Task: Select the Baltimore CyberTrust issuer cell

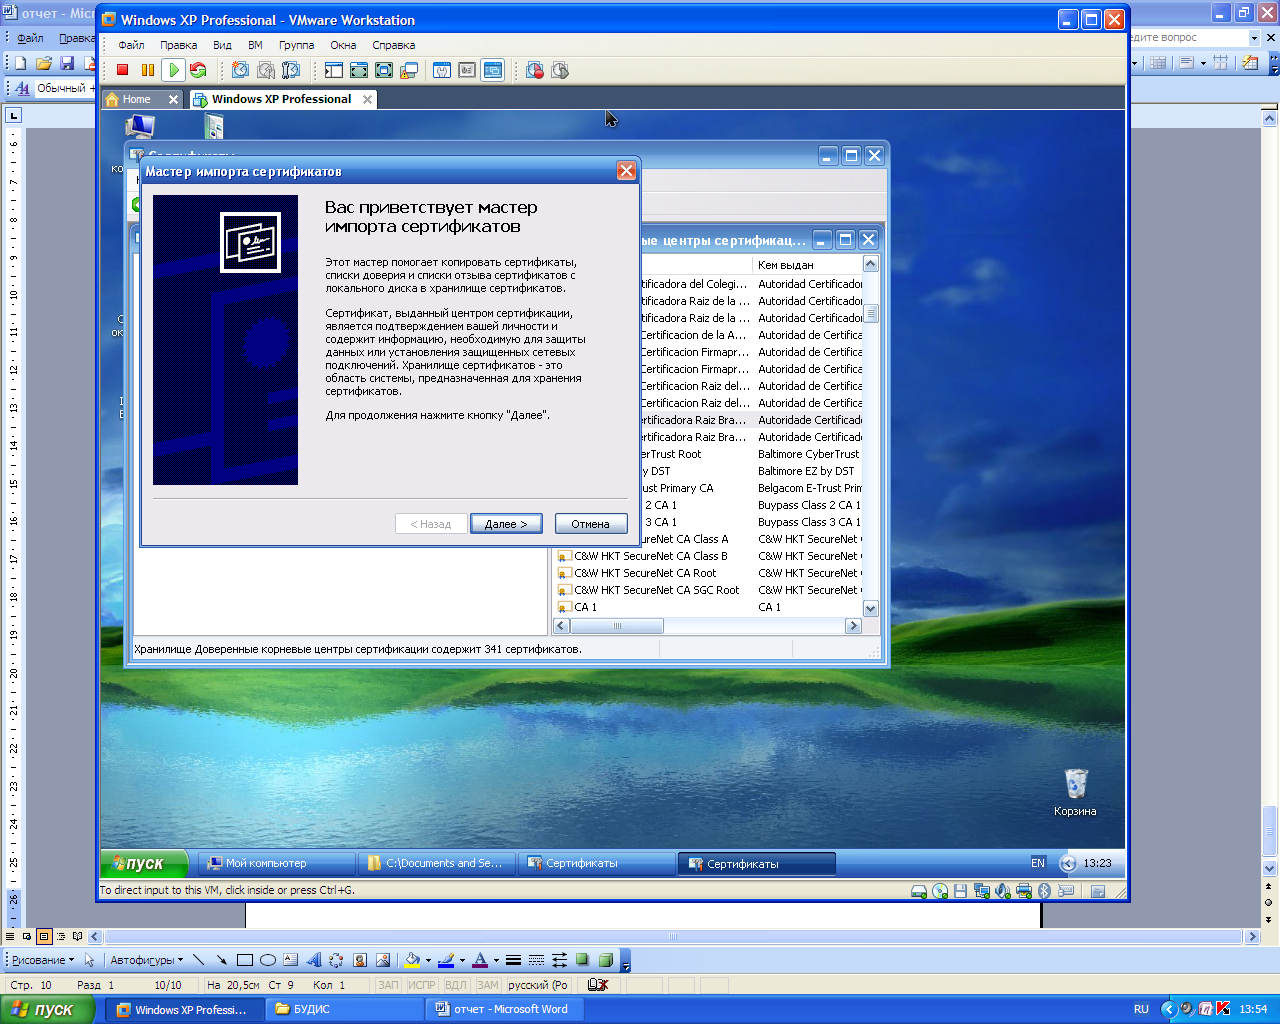Action: point(809,454)
